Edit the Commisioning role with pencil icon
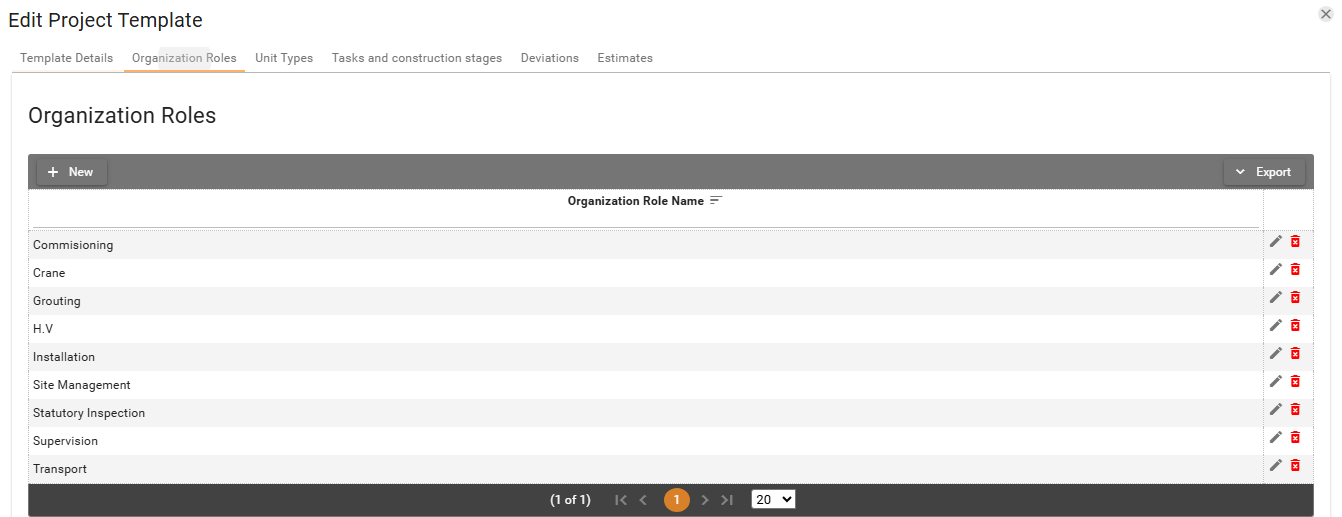This screenshot has width=1342, height=517. [x=1275, y=241]
